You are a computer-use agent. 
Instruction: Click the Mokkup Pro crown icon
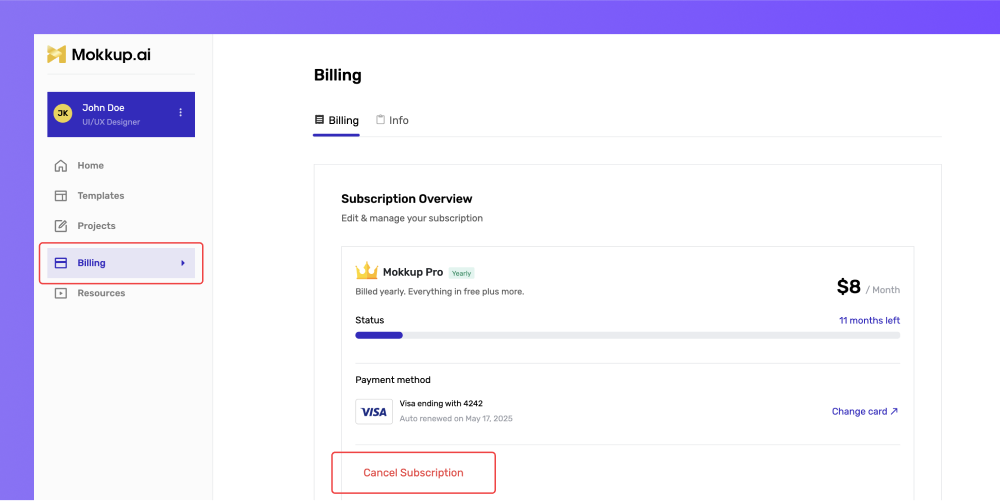pyautogui.click(x=367, y=271)
